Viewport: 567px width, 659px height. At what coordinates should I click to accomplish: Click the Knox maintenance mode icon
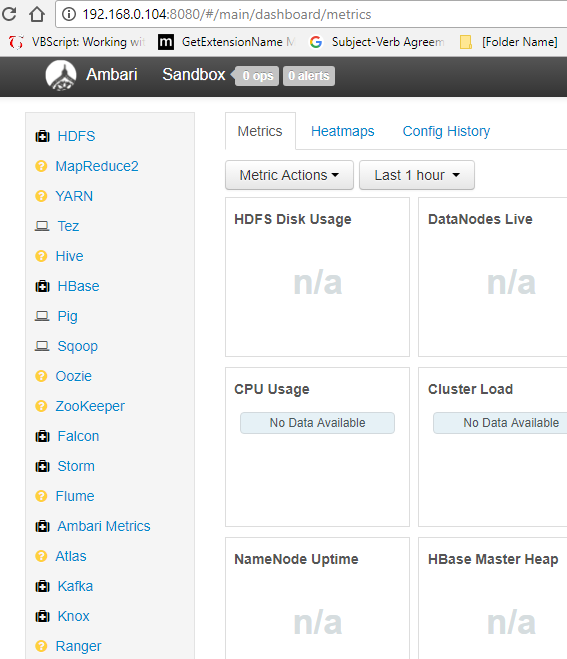pyautogui.click(x=42, y=616)
